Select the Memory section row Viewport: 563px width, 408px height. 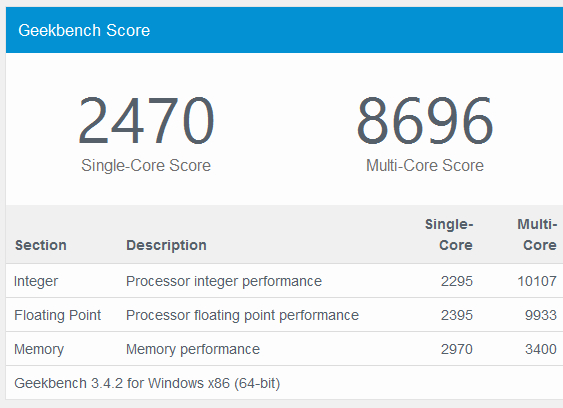(x=284, y=349)
